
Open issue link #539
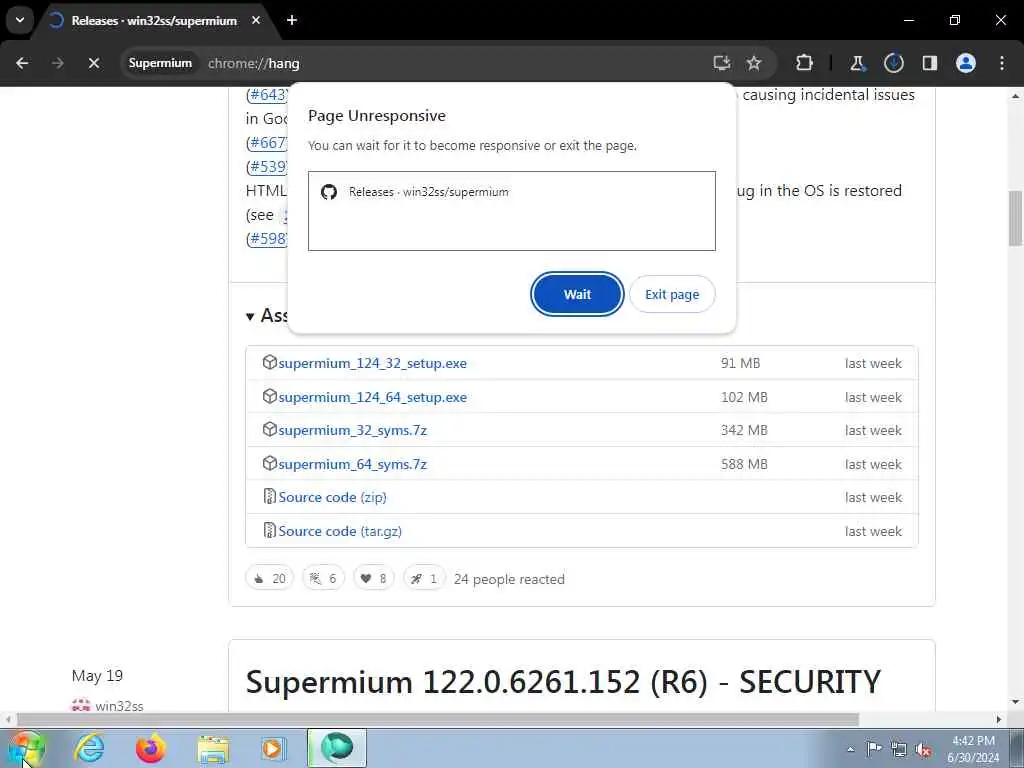point(266,167)
